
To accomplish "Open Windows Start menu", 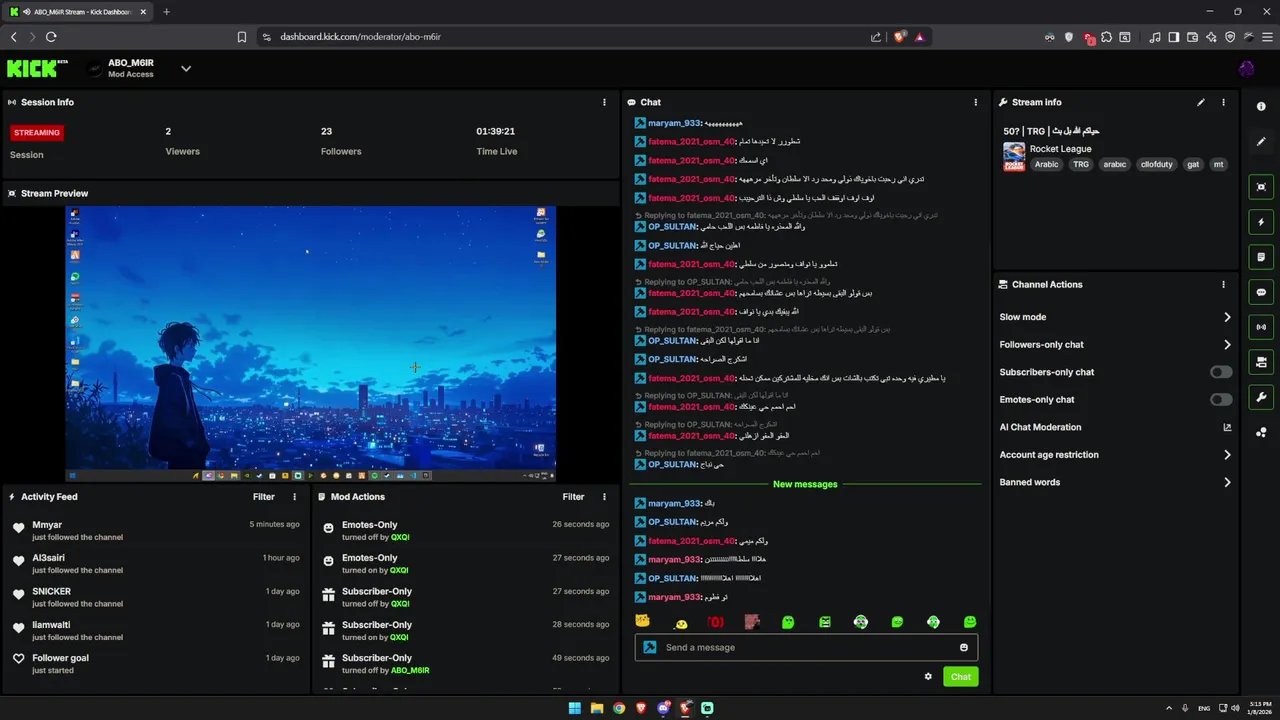I will pos(574,708).
